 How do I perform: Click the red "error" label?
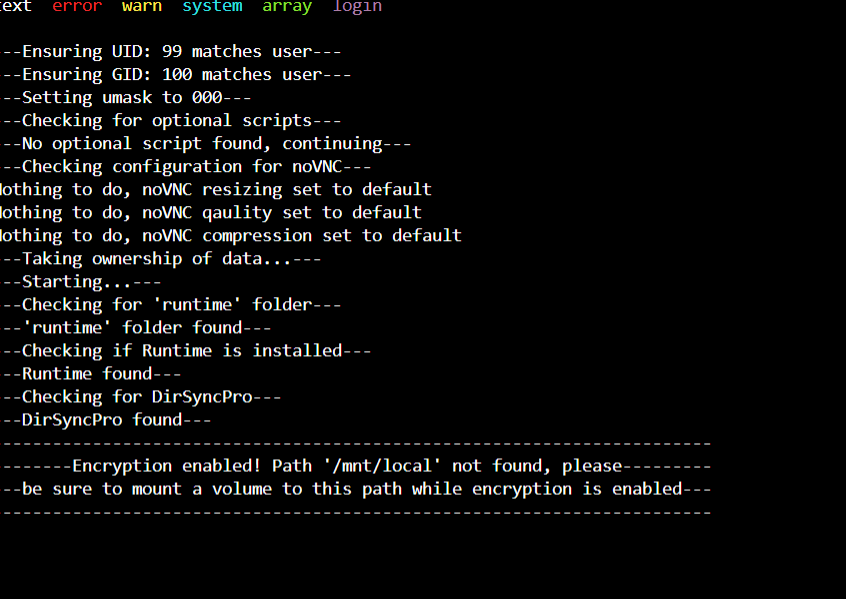[77, 6]
